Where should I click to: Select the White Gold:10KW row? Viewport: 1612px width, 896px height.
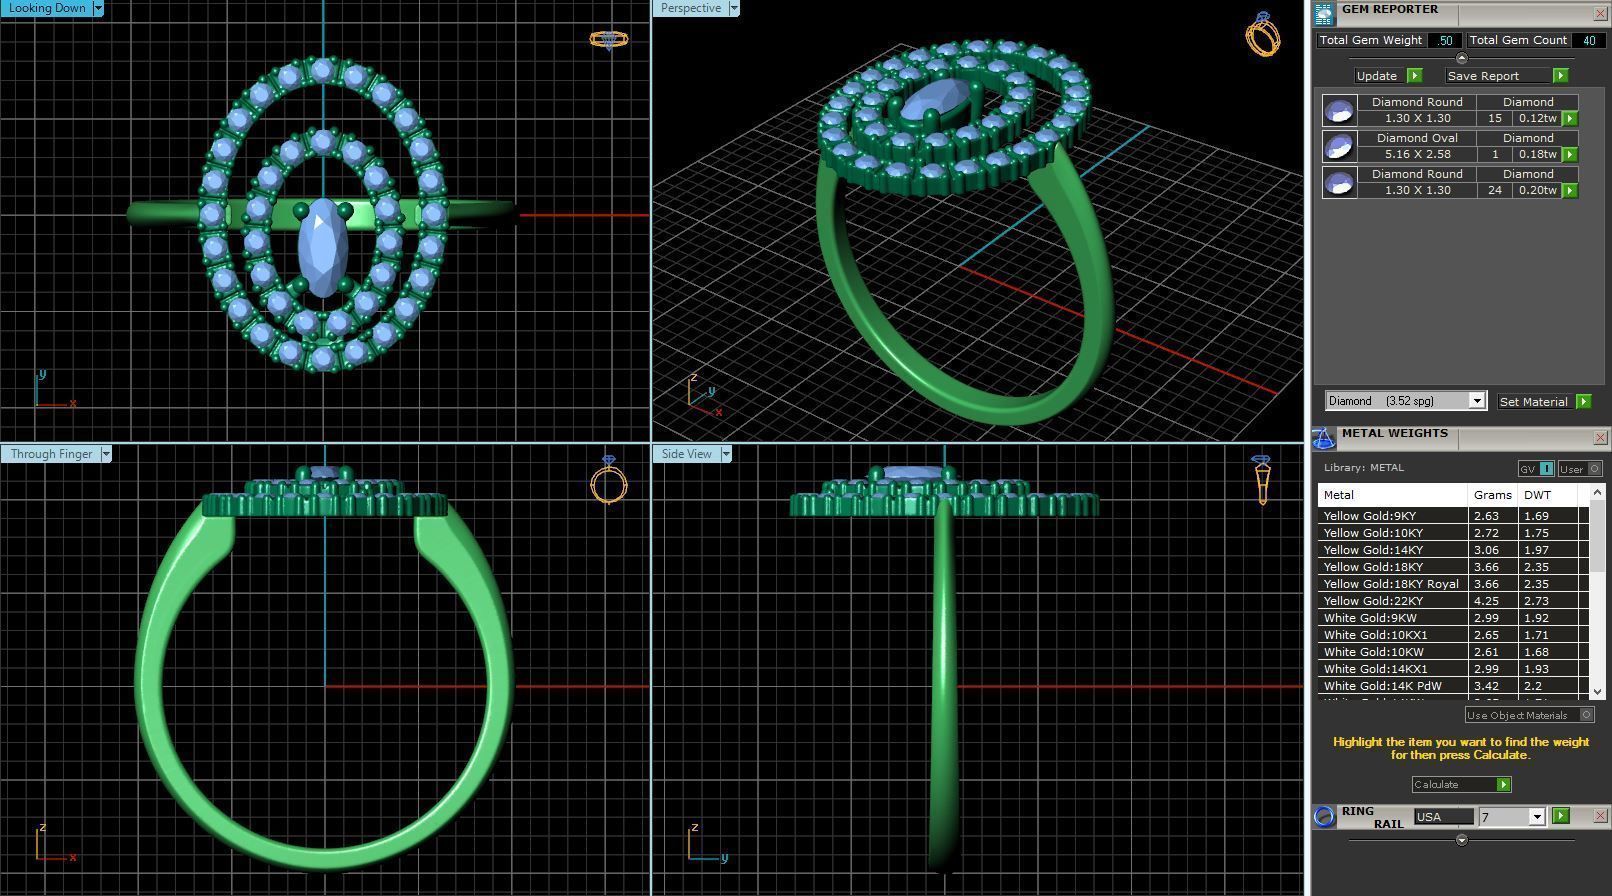tap(1453, 652)
